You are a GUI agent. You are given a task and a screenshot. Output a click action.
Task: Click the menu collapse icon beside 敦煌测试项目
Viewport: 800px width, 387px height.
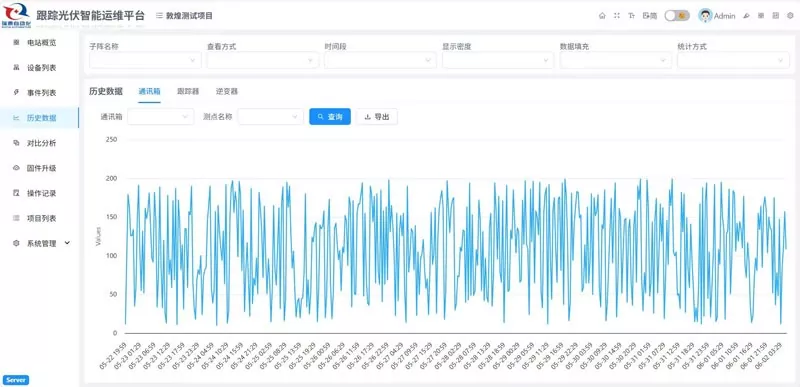click(159, 16)
